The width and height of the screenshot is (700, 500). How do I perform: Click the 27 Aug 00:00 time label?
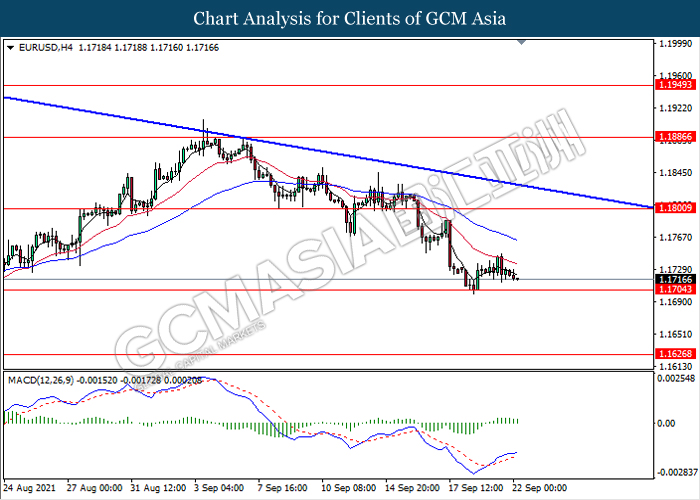(95, 488)
